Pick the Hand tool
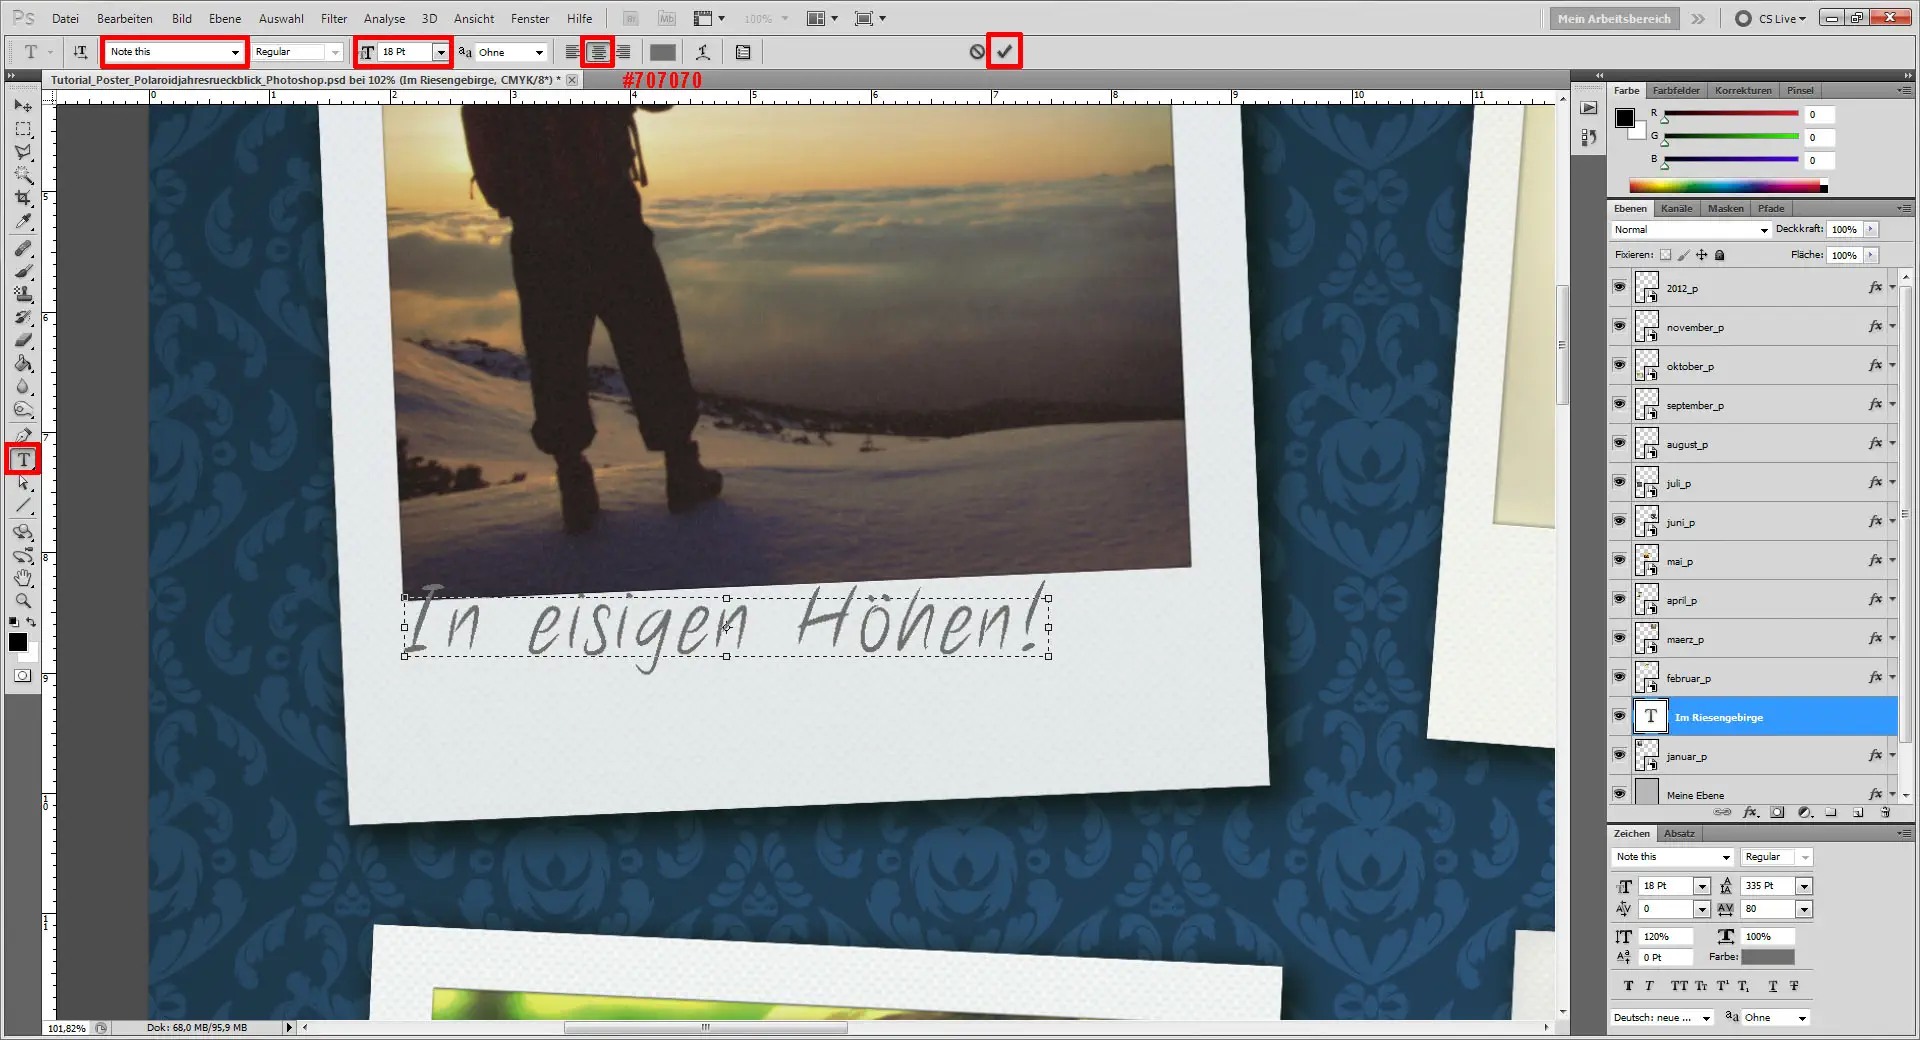Viewport: 1920px width, 1040px height. tap(24, 579)
